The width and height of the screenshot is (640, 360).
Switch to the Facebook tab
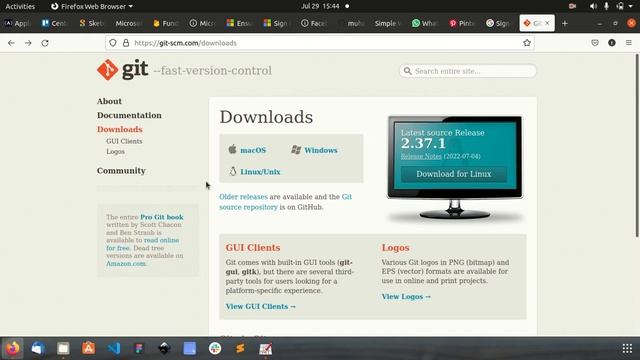pyautogui.click(x=313, y=23)
